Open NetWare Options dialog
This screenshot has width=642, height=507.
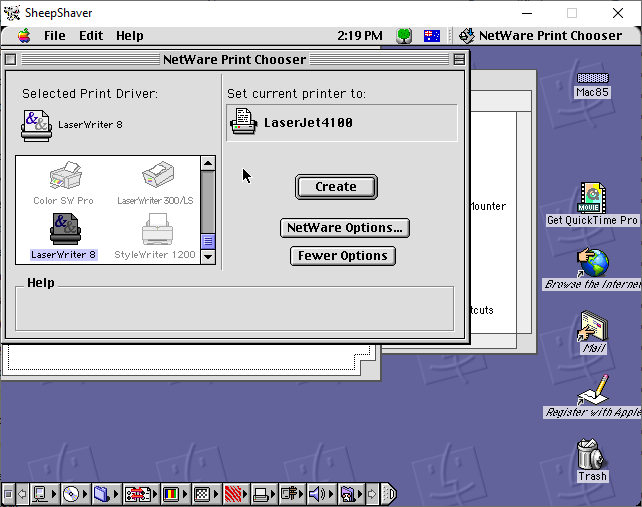[345, 228]
